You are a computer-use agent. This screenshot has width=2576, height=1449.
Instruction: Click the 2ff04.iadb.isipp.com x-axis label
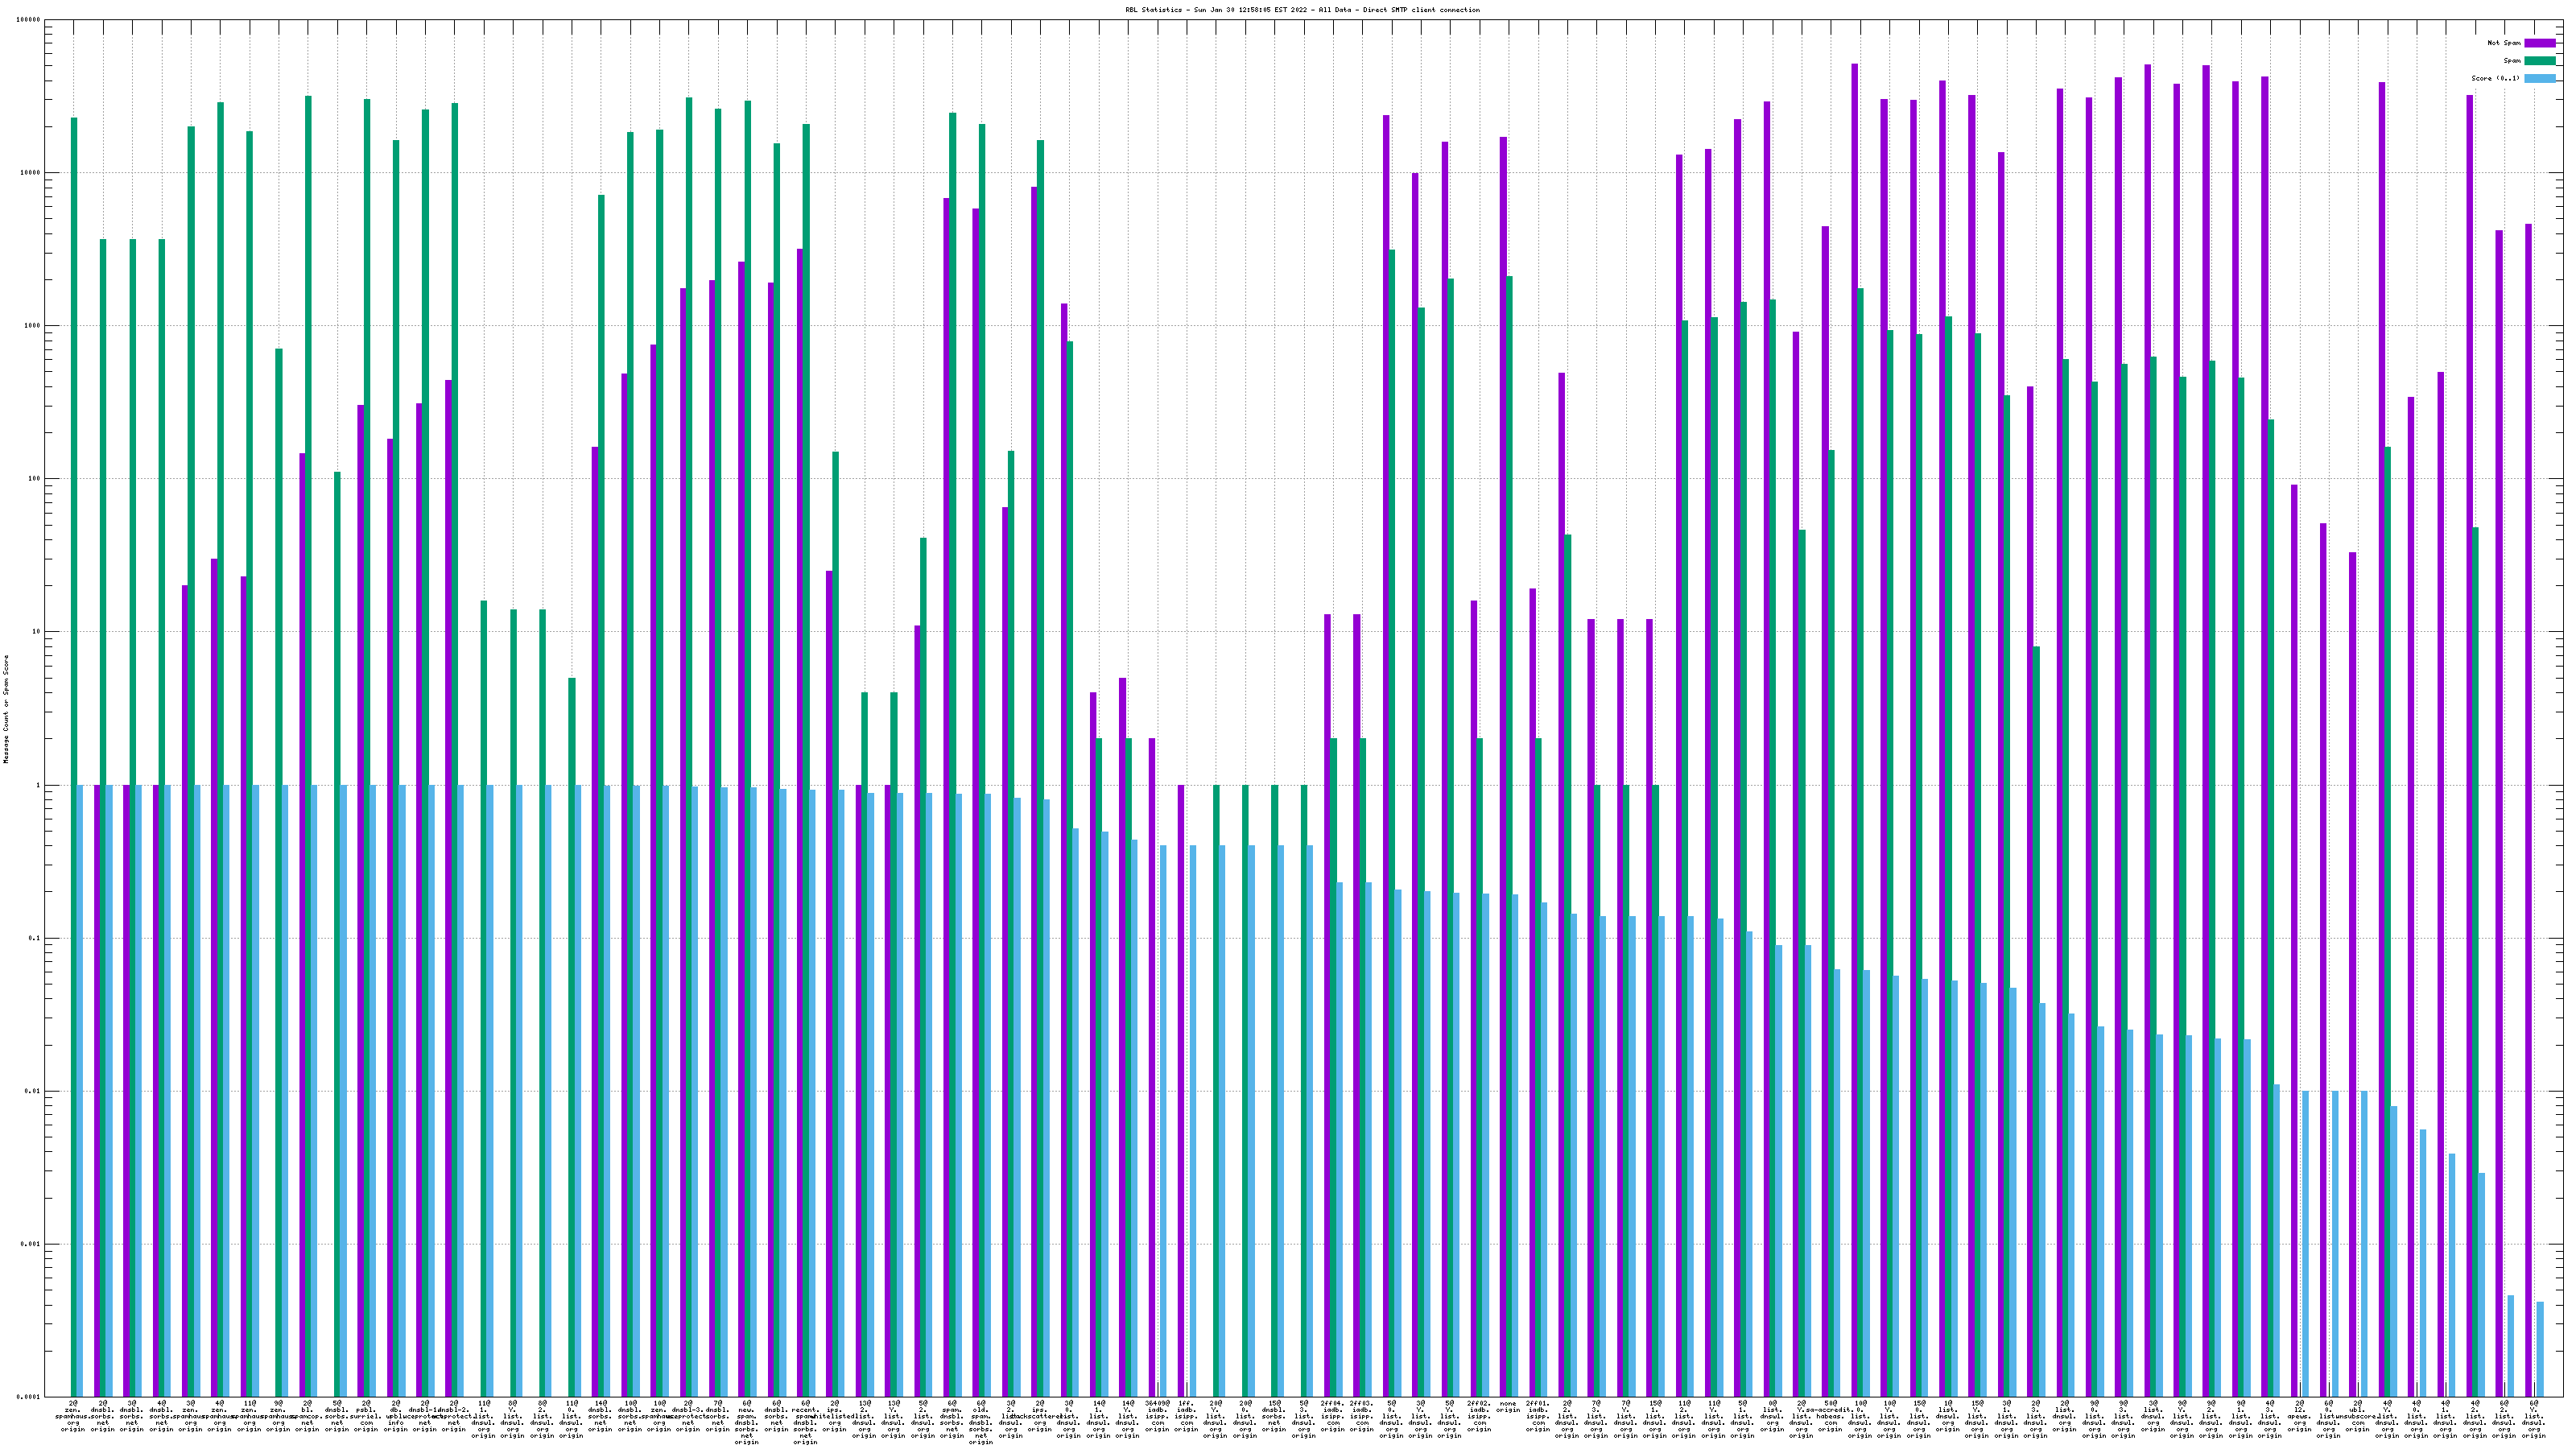click(1332, 1416)
